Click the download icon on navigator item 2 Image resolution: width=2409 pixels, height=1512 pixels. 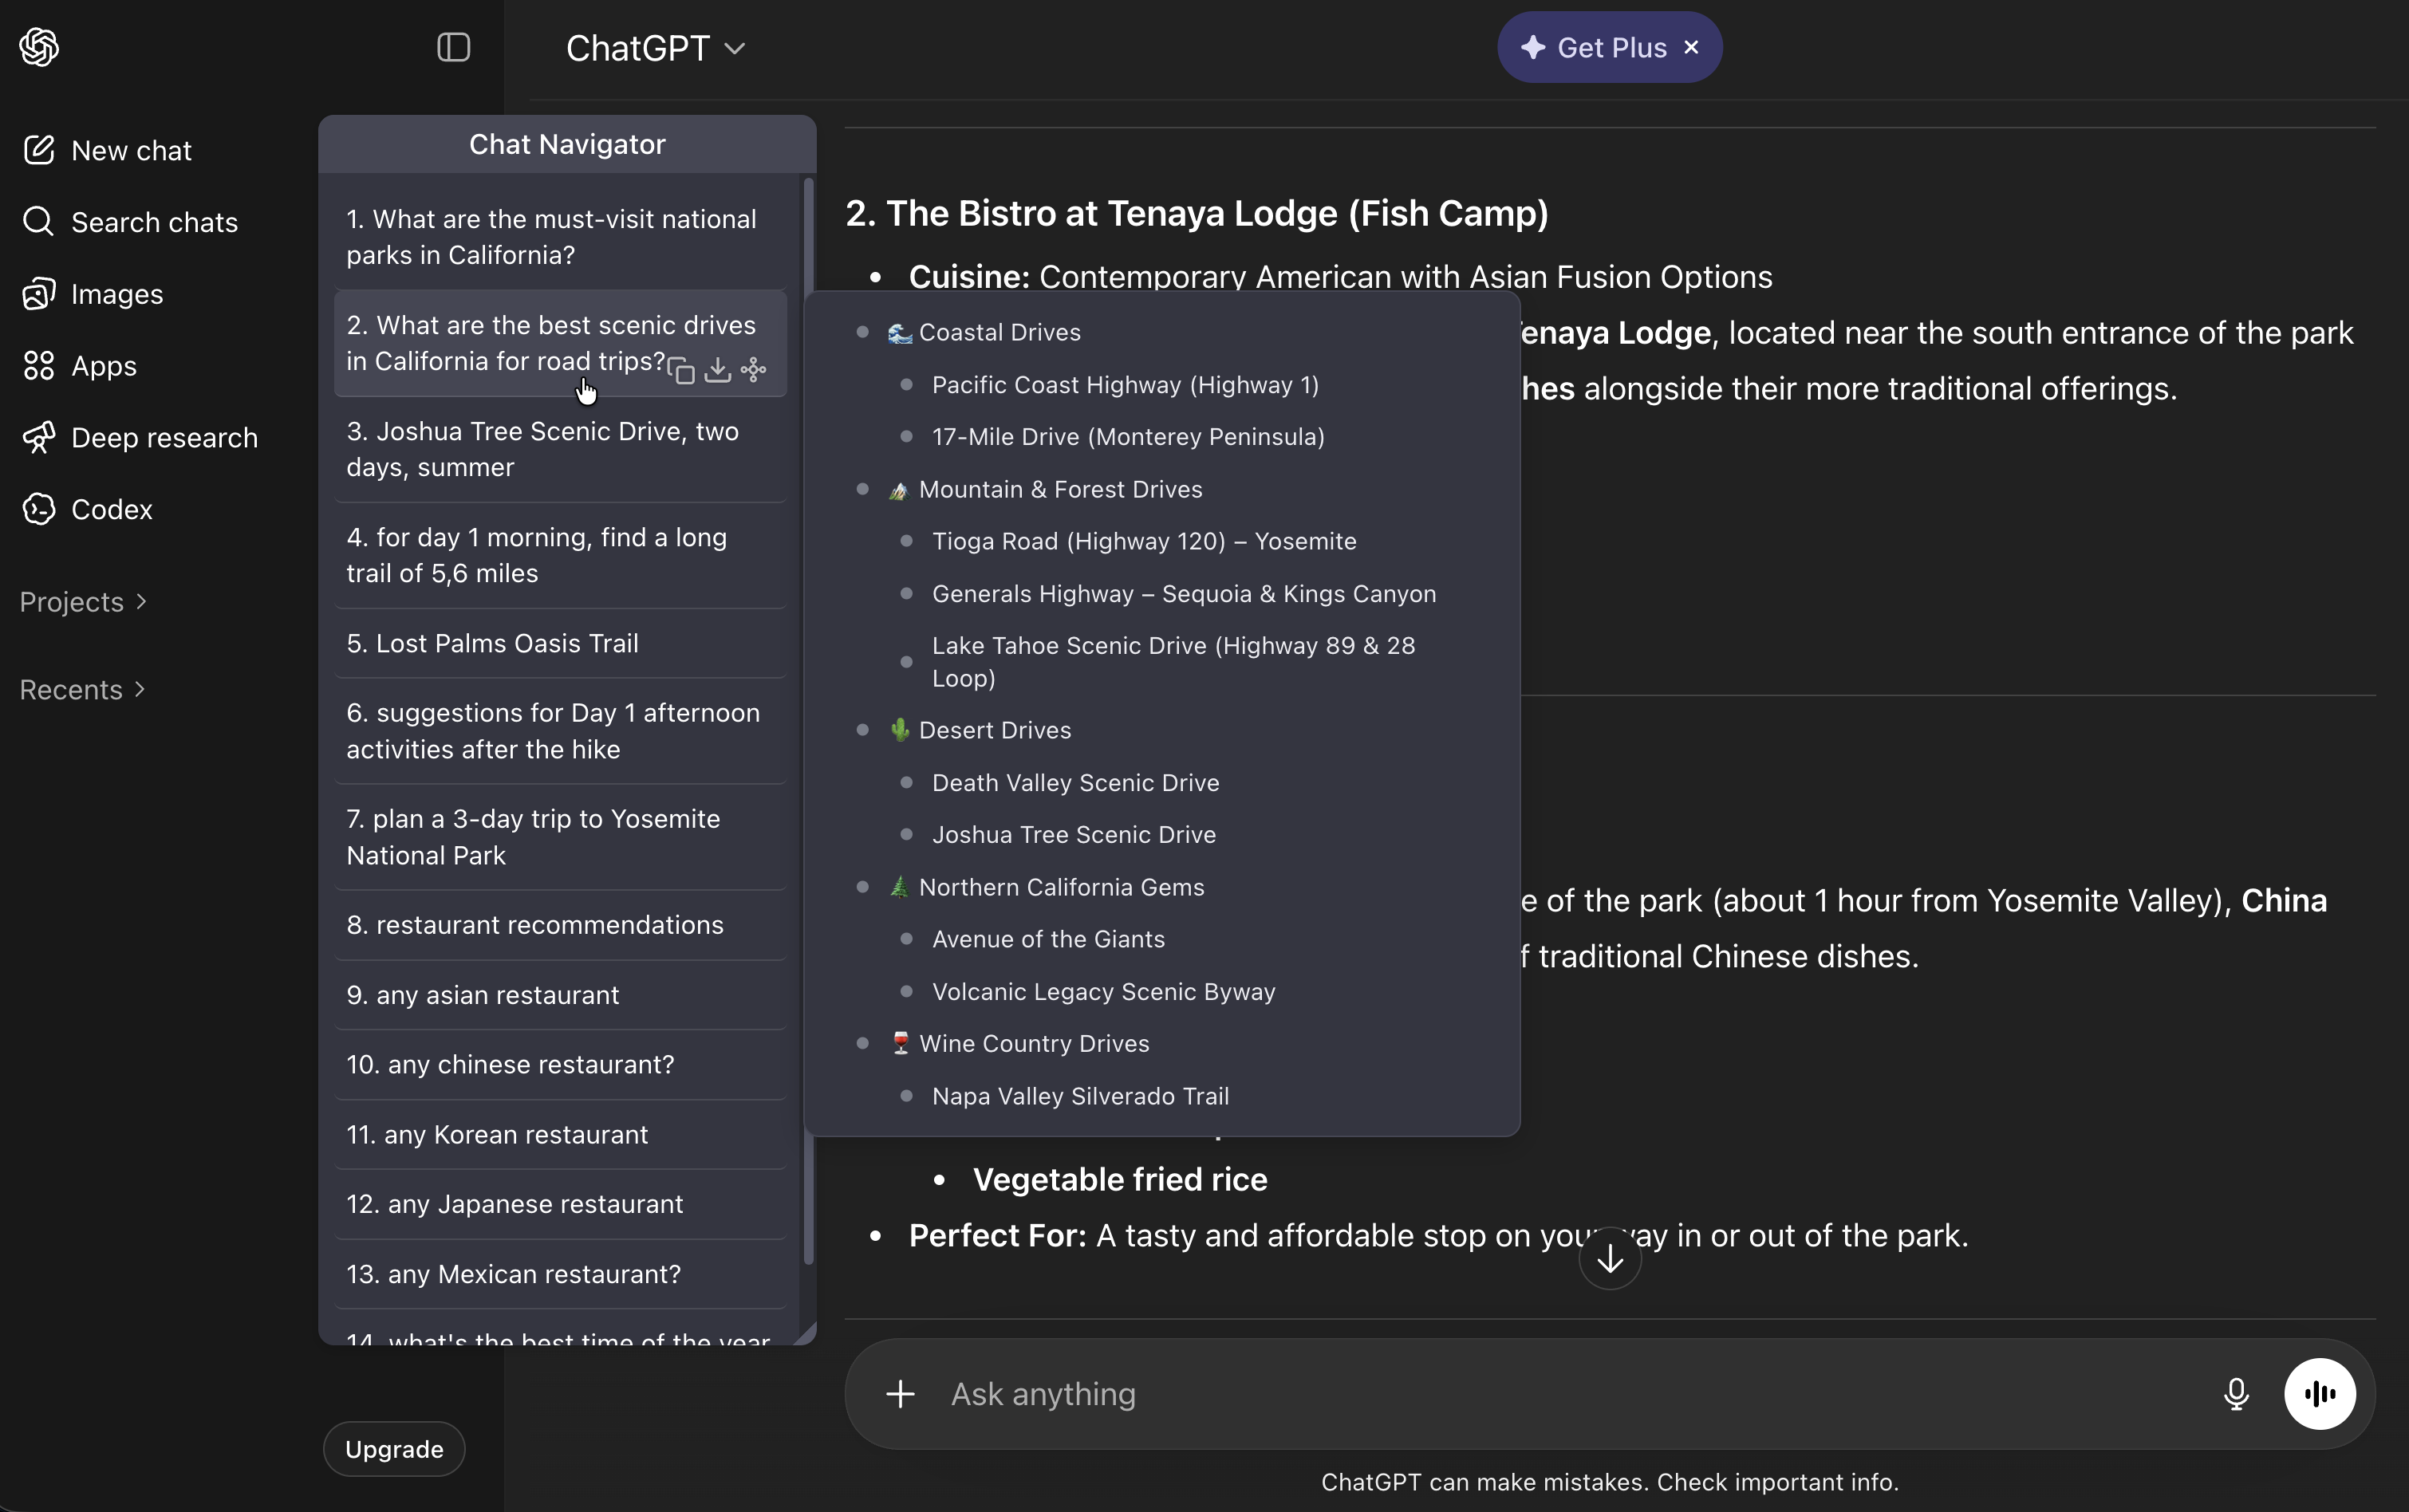[x=717, y=370]
